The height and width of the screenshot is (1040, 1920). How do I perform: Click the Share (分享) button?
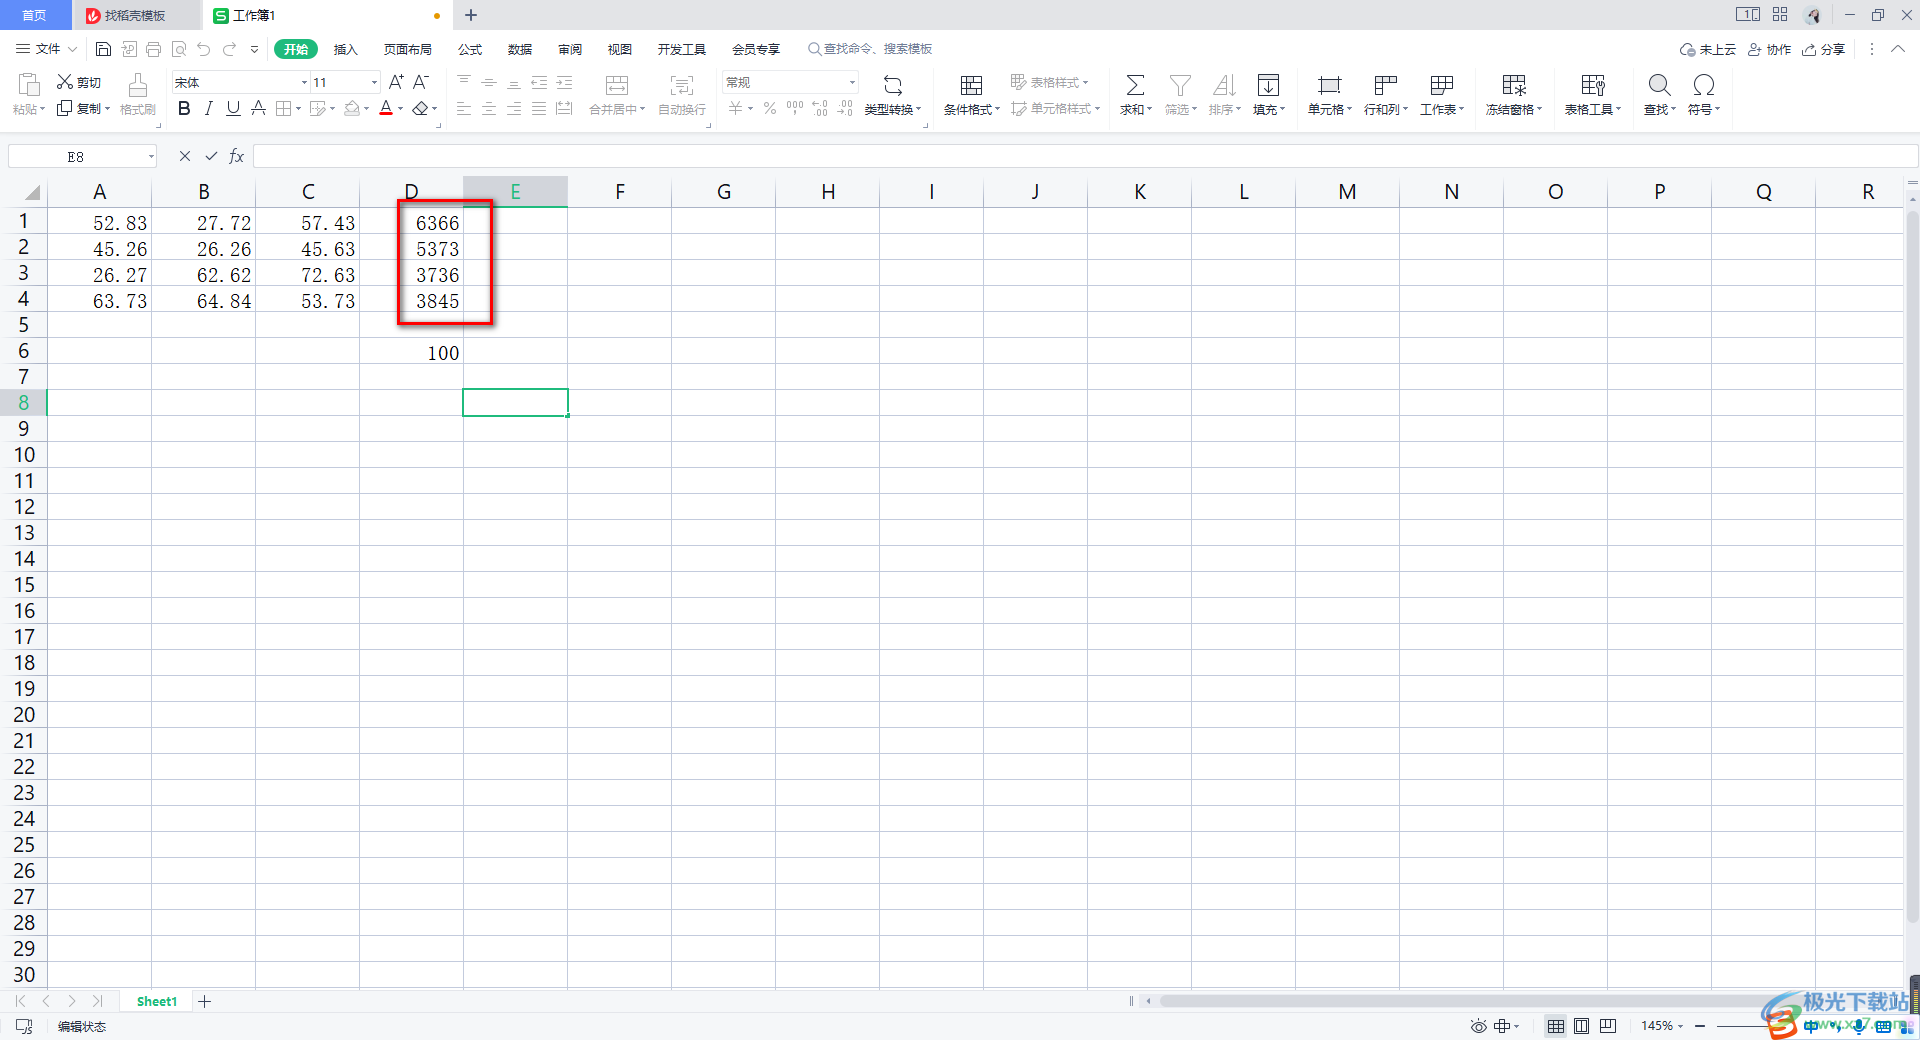point(1823,49)
